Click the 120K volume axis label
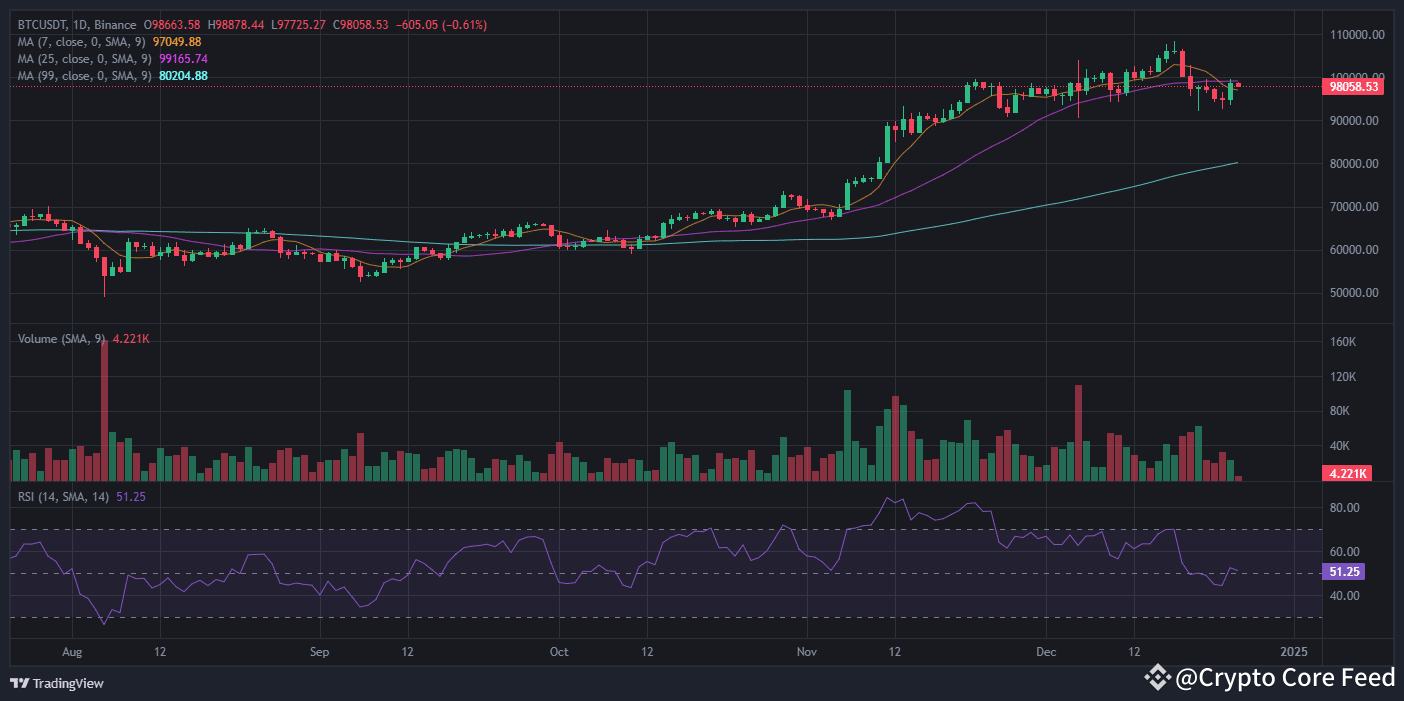This screenshot has width=1404, height=701. (1342, 377)
